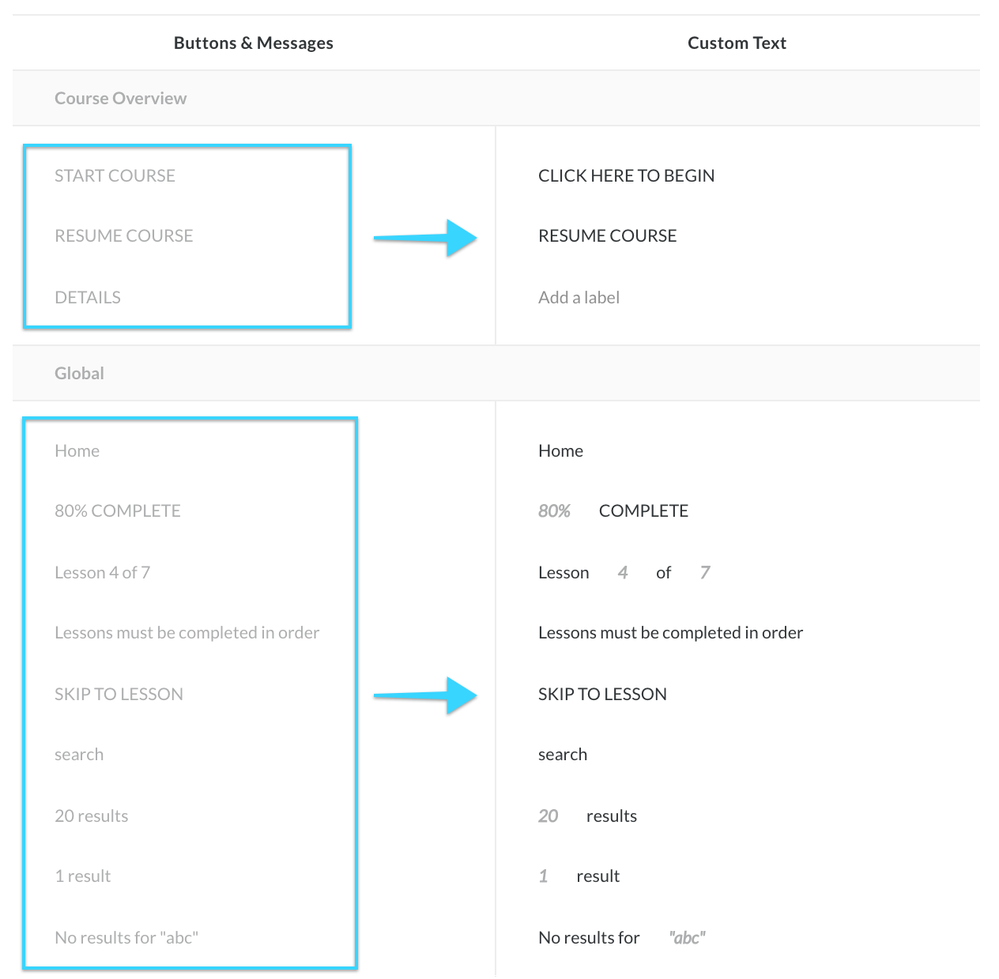Screen dimensions: 999x979
Task: Select the Home custom text field
Action: 560,451
